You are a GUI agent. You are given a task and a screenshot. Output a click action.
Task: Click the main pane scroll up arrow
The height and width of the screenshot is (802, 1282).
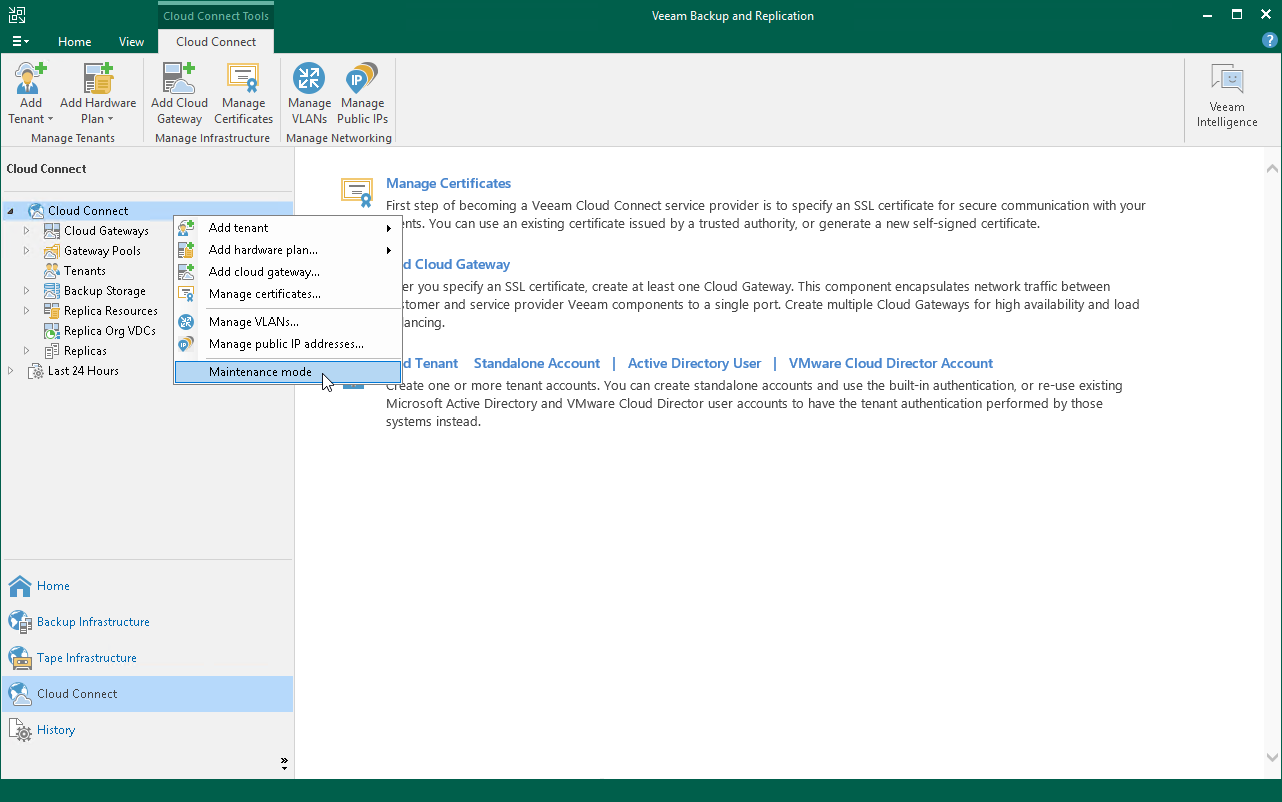(x=1272, y=168)
